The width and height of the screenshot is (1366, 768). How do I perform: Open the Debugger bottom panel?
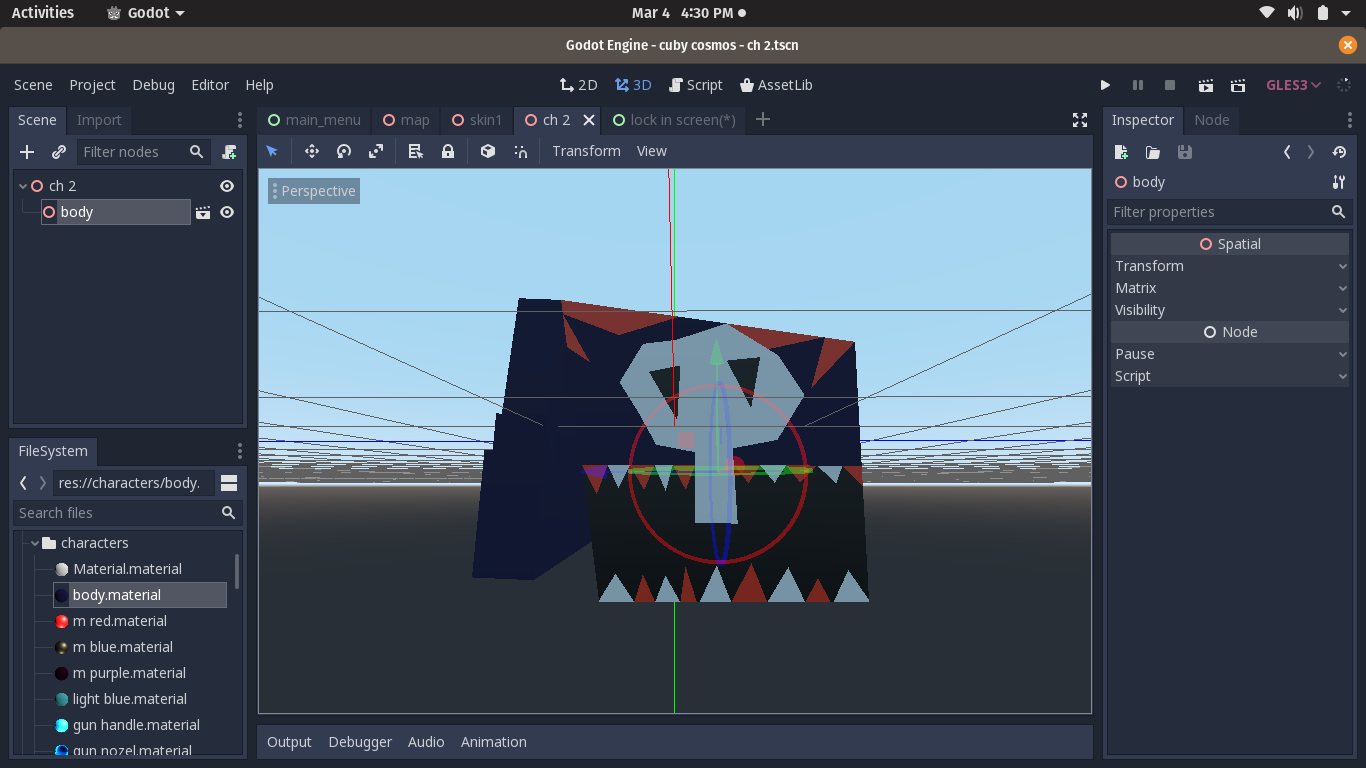(x=360, y=742)
